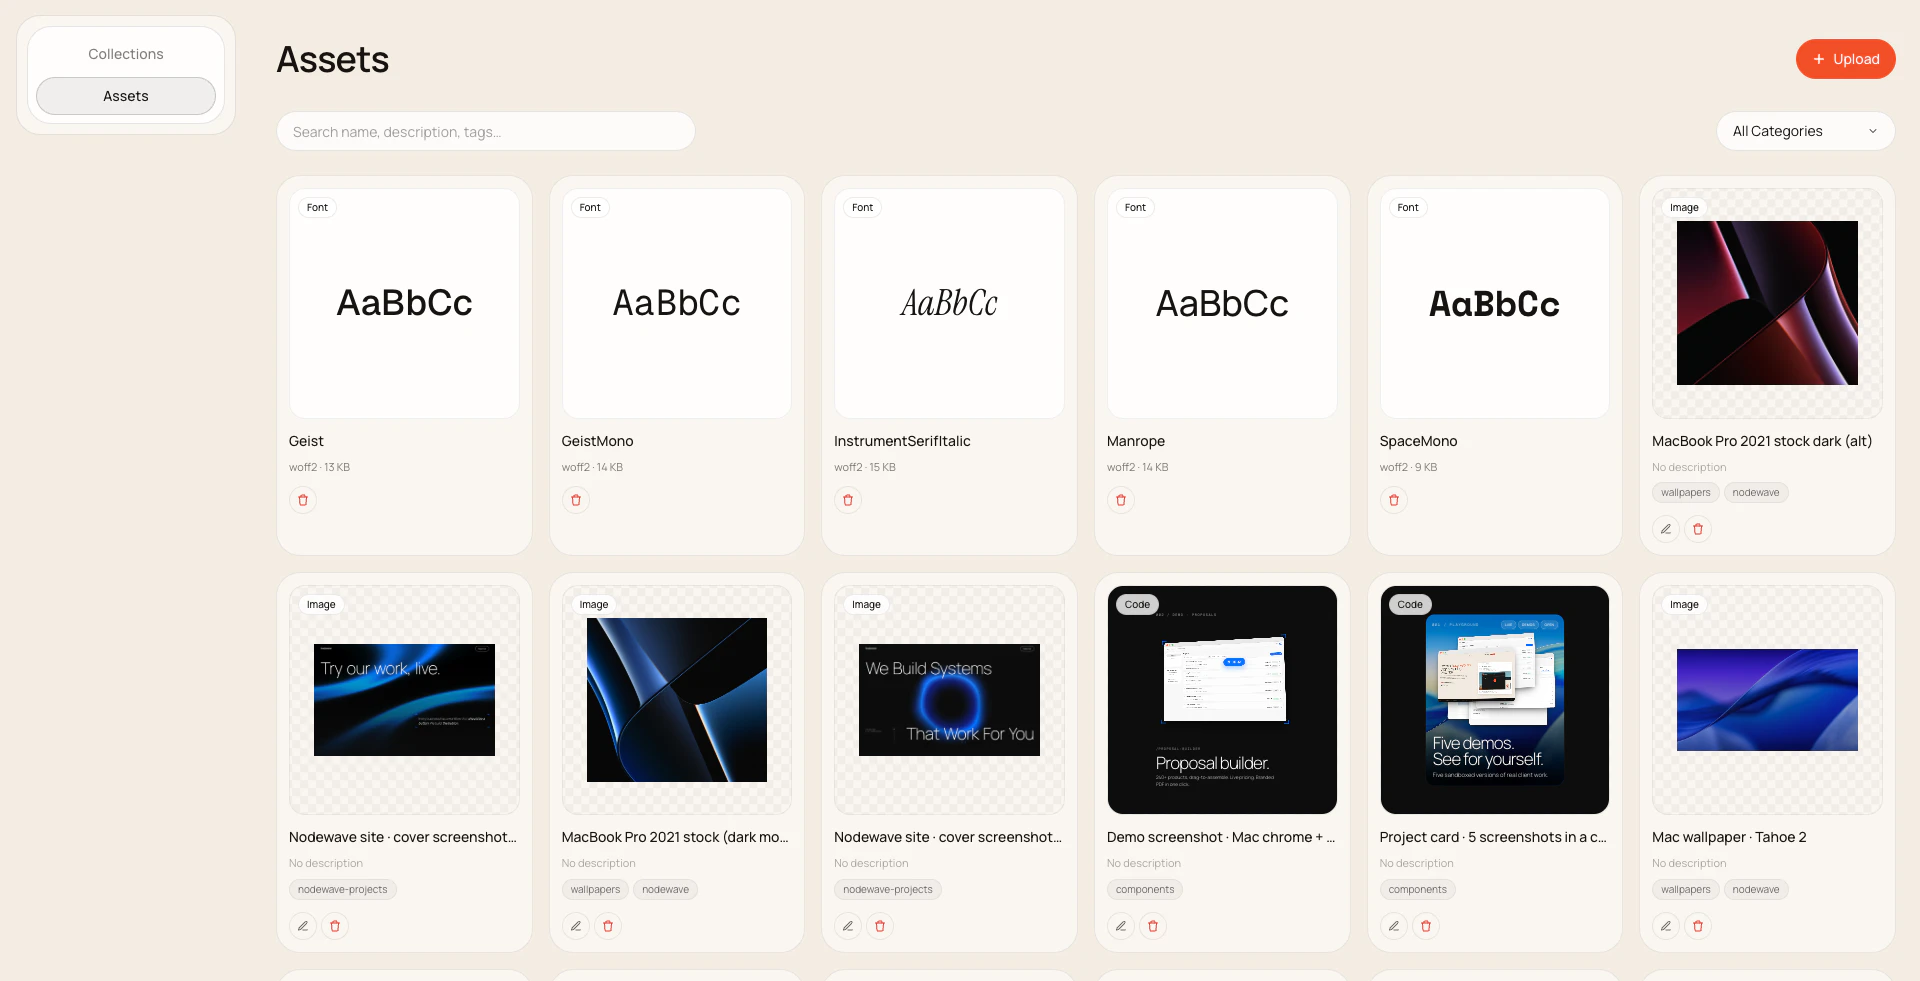
Task: Open the All Categories dropdown
Action: click(x=1804, y=131)
